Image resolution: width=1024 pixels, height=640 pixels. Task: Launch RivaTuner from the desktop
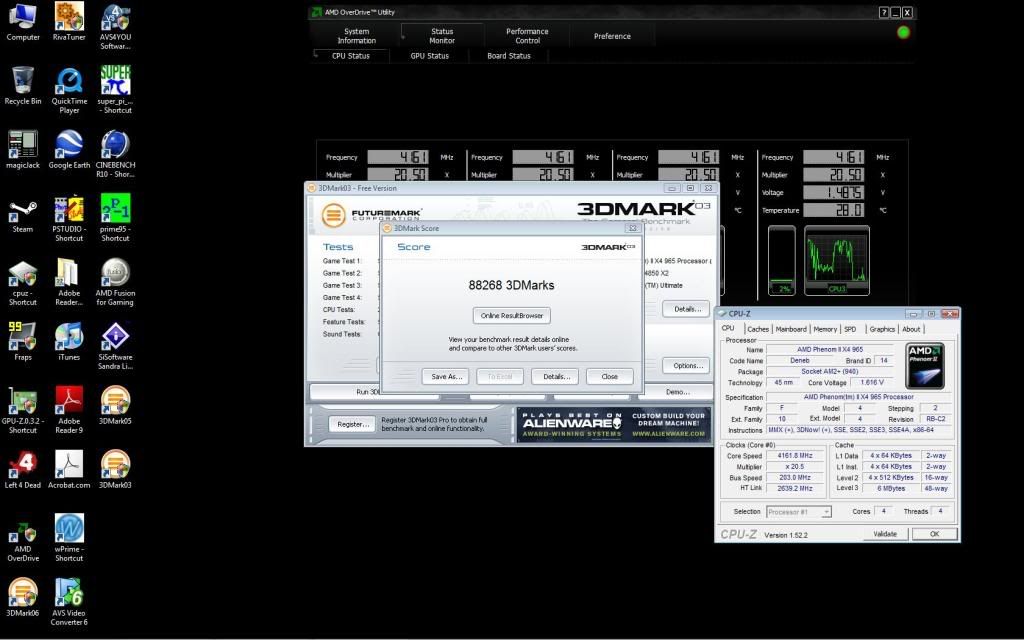click(69, 22)
